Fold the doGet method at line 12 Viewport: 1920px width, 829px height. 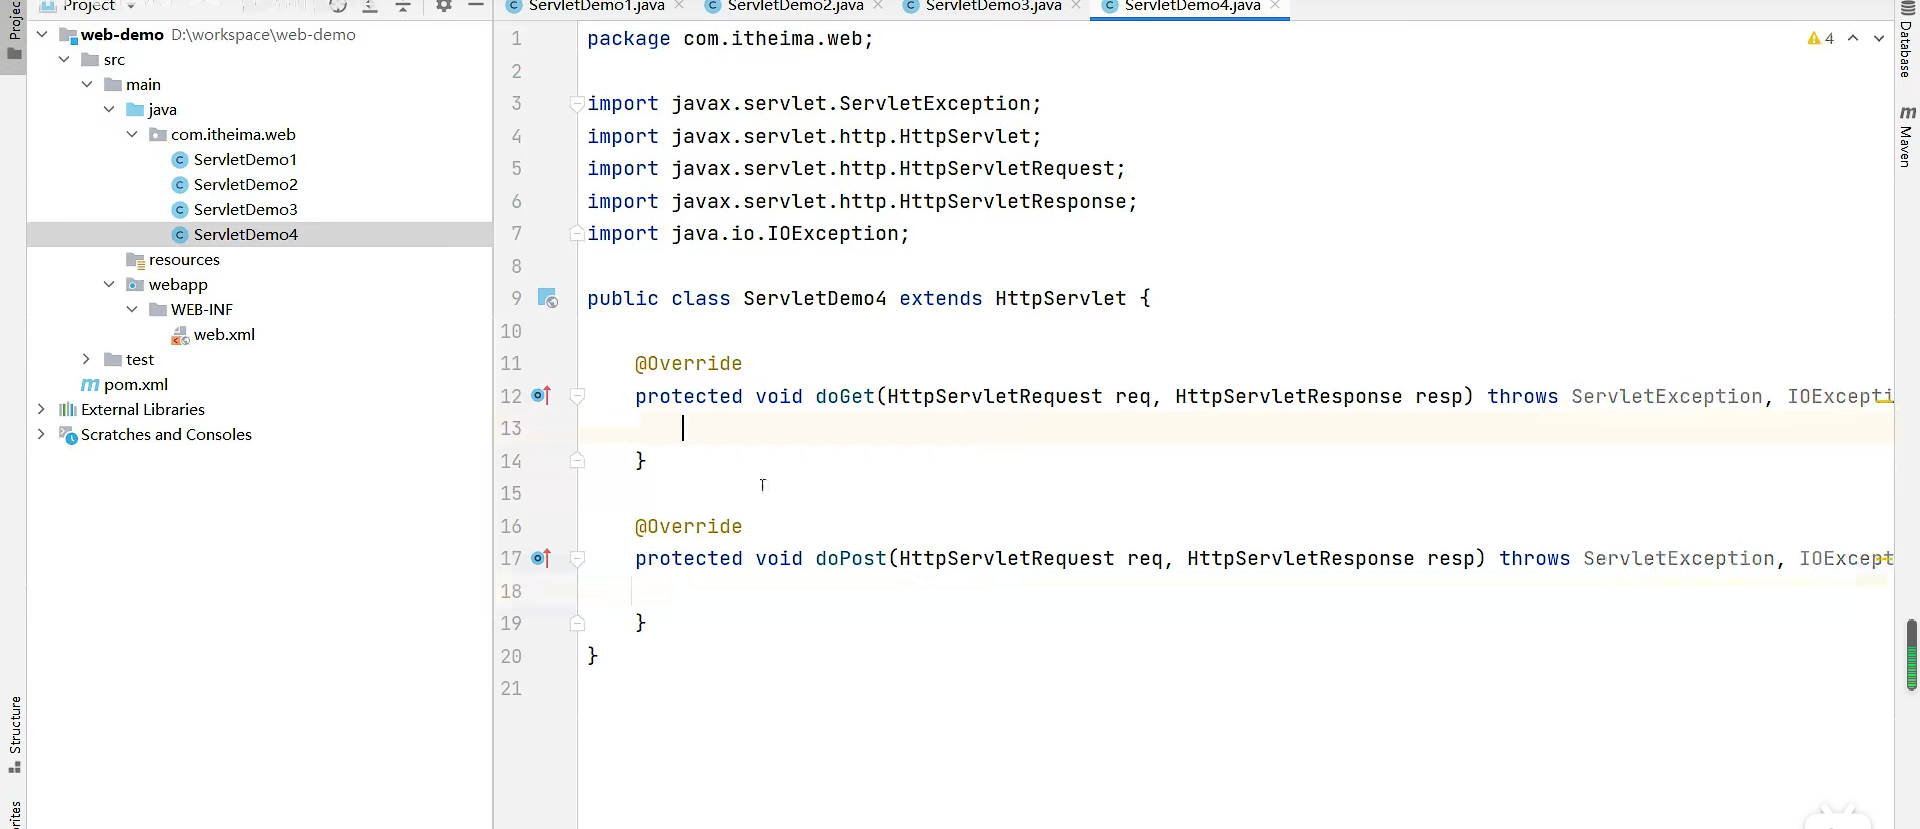[x=577, y=396]
